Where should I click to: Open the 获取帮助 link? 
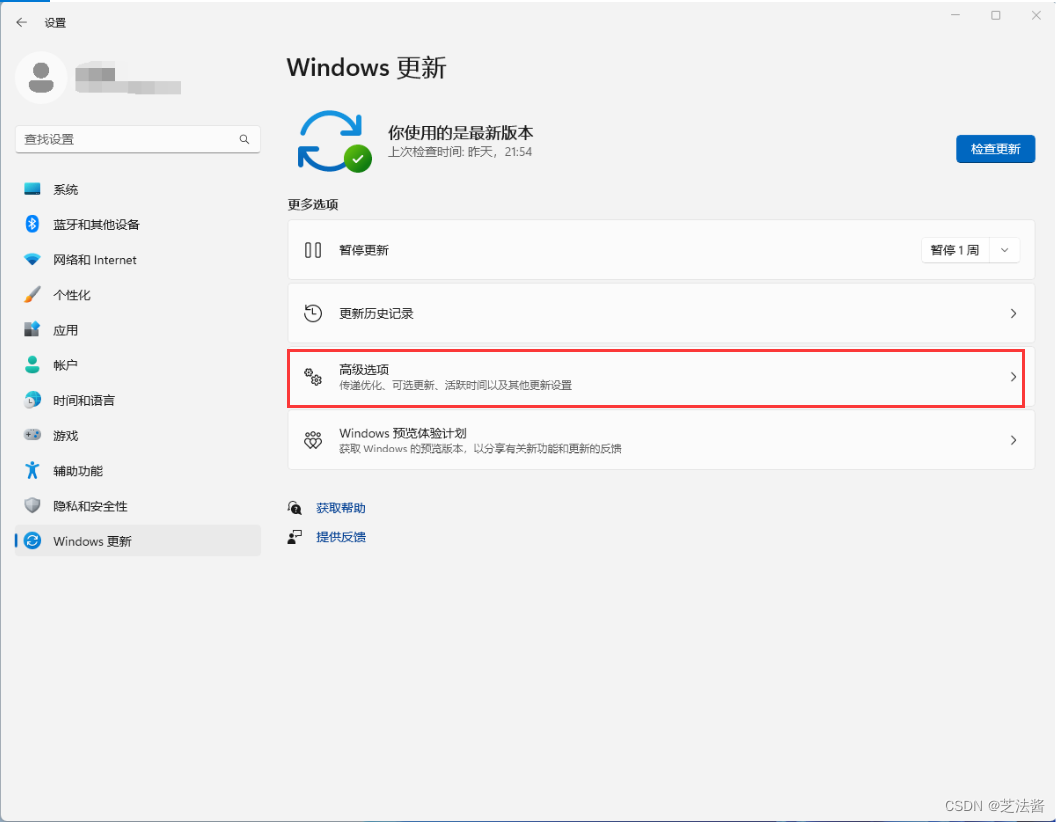[341, 508]
